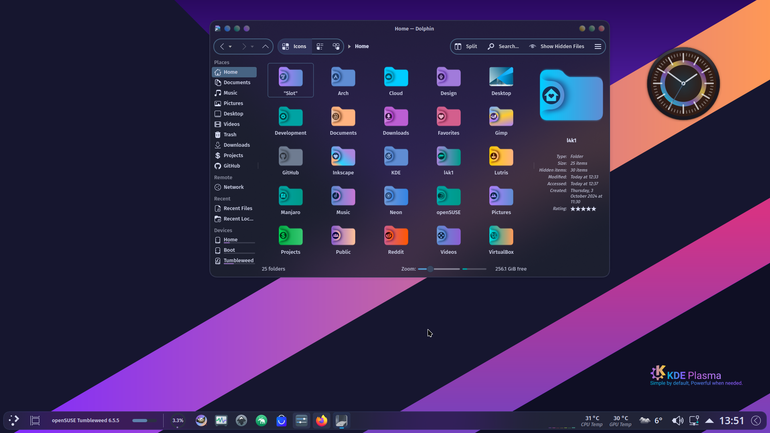
Task: Click the CPU Temp readout
Action: 592,421
